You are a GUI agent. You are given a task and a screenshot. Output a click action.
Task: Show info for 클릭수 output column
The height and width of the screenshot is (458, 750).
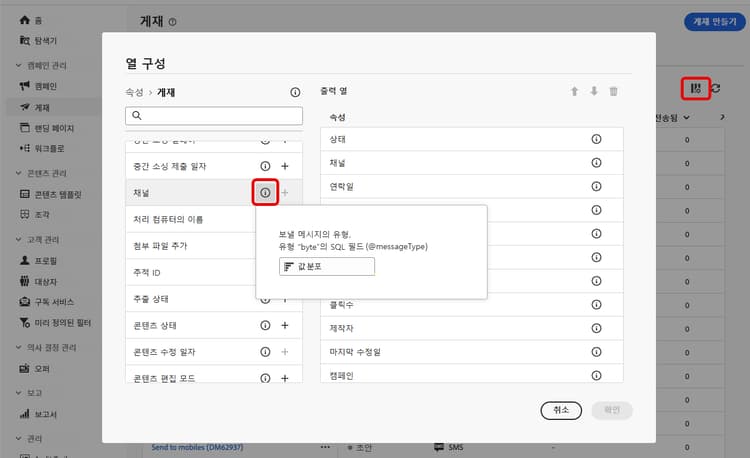(596, 305)
